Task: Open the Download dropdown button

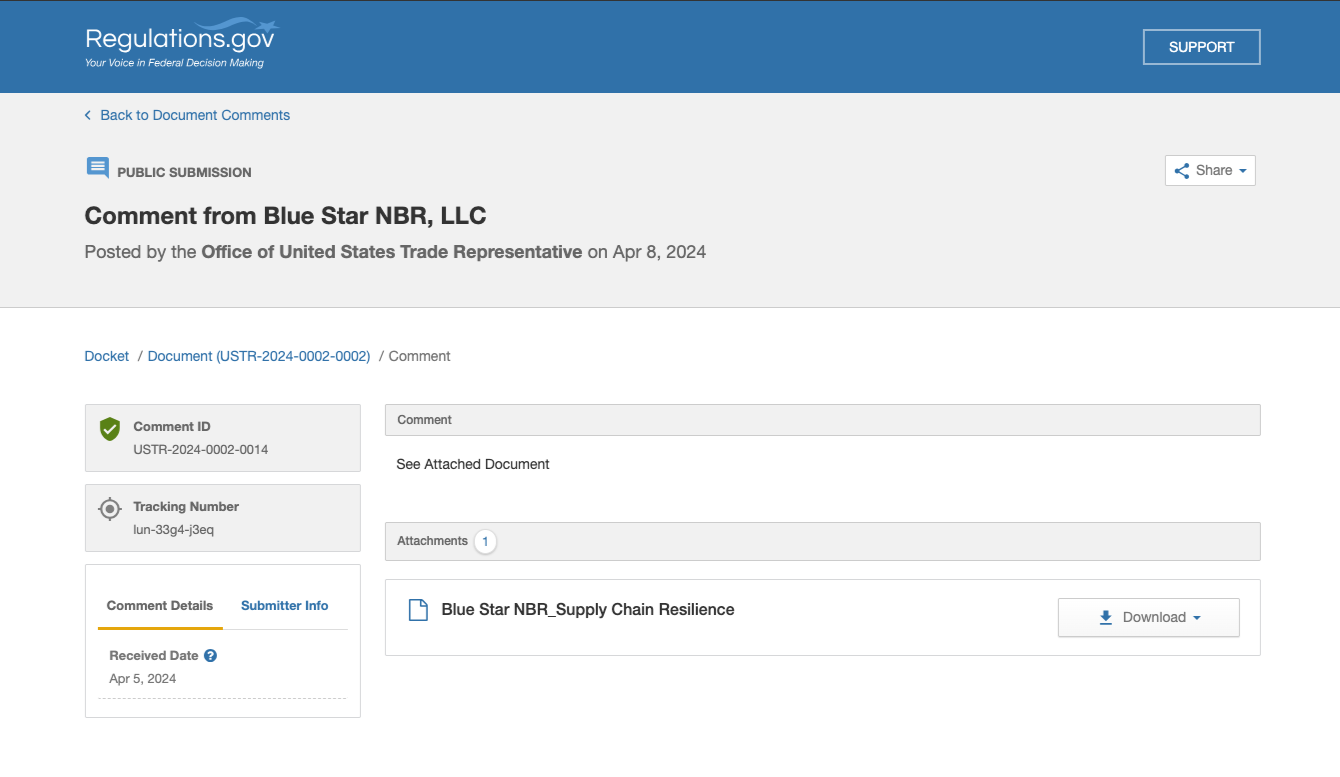Action: pos(1149,617)
